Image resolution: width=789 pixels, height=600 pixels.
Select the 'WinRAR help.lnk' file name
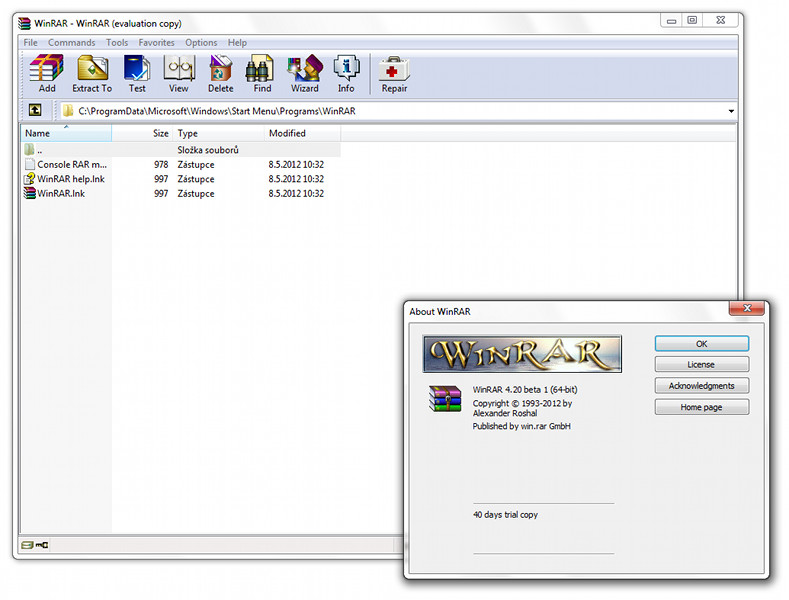tap(71, 179)
